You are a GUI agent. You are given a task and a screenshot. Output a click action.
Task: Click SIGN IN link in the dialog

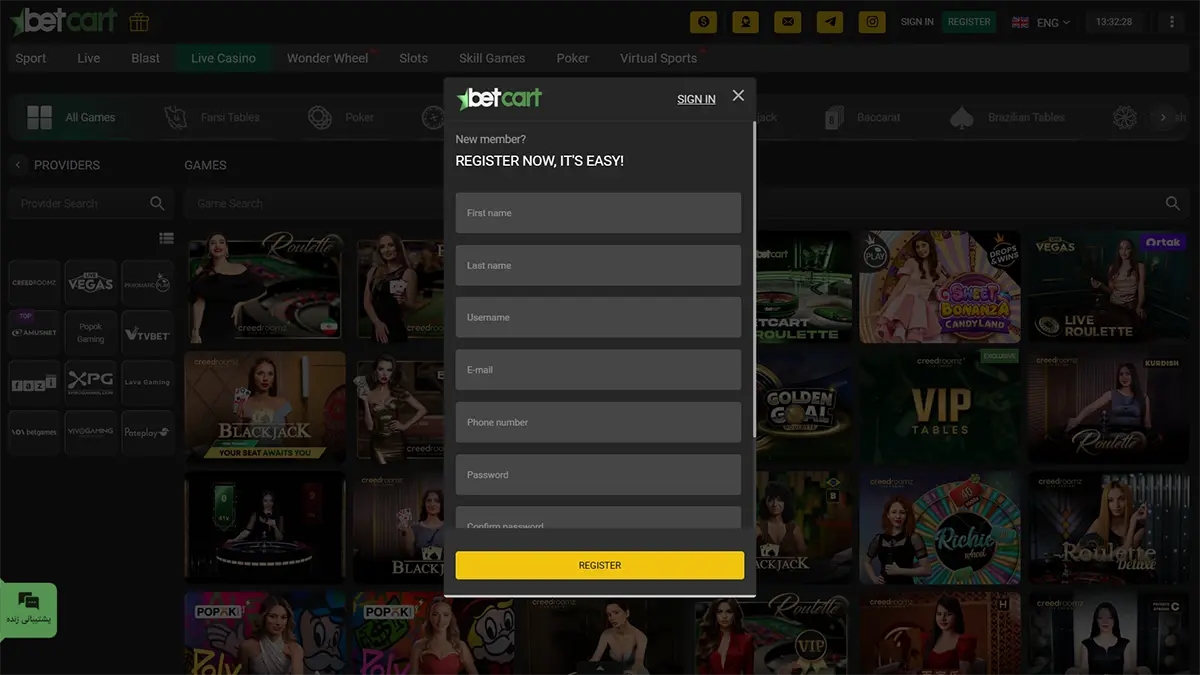click(696, 99)
